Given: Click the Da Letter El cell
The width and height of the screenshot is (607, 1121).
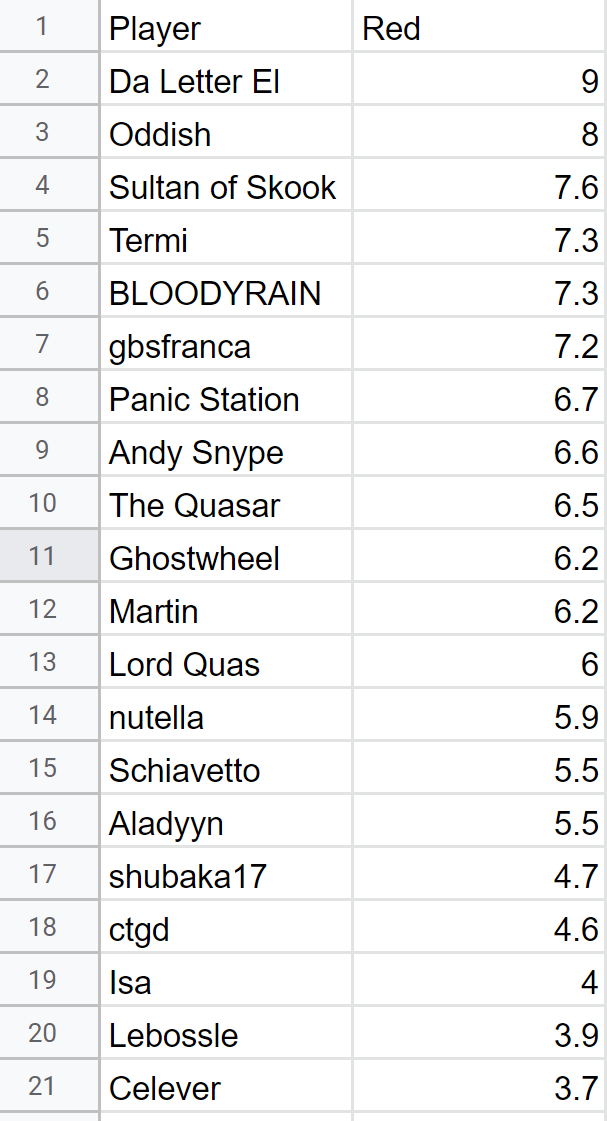Looking at the screenshot, I should click(x=225, y=81).
